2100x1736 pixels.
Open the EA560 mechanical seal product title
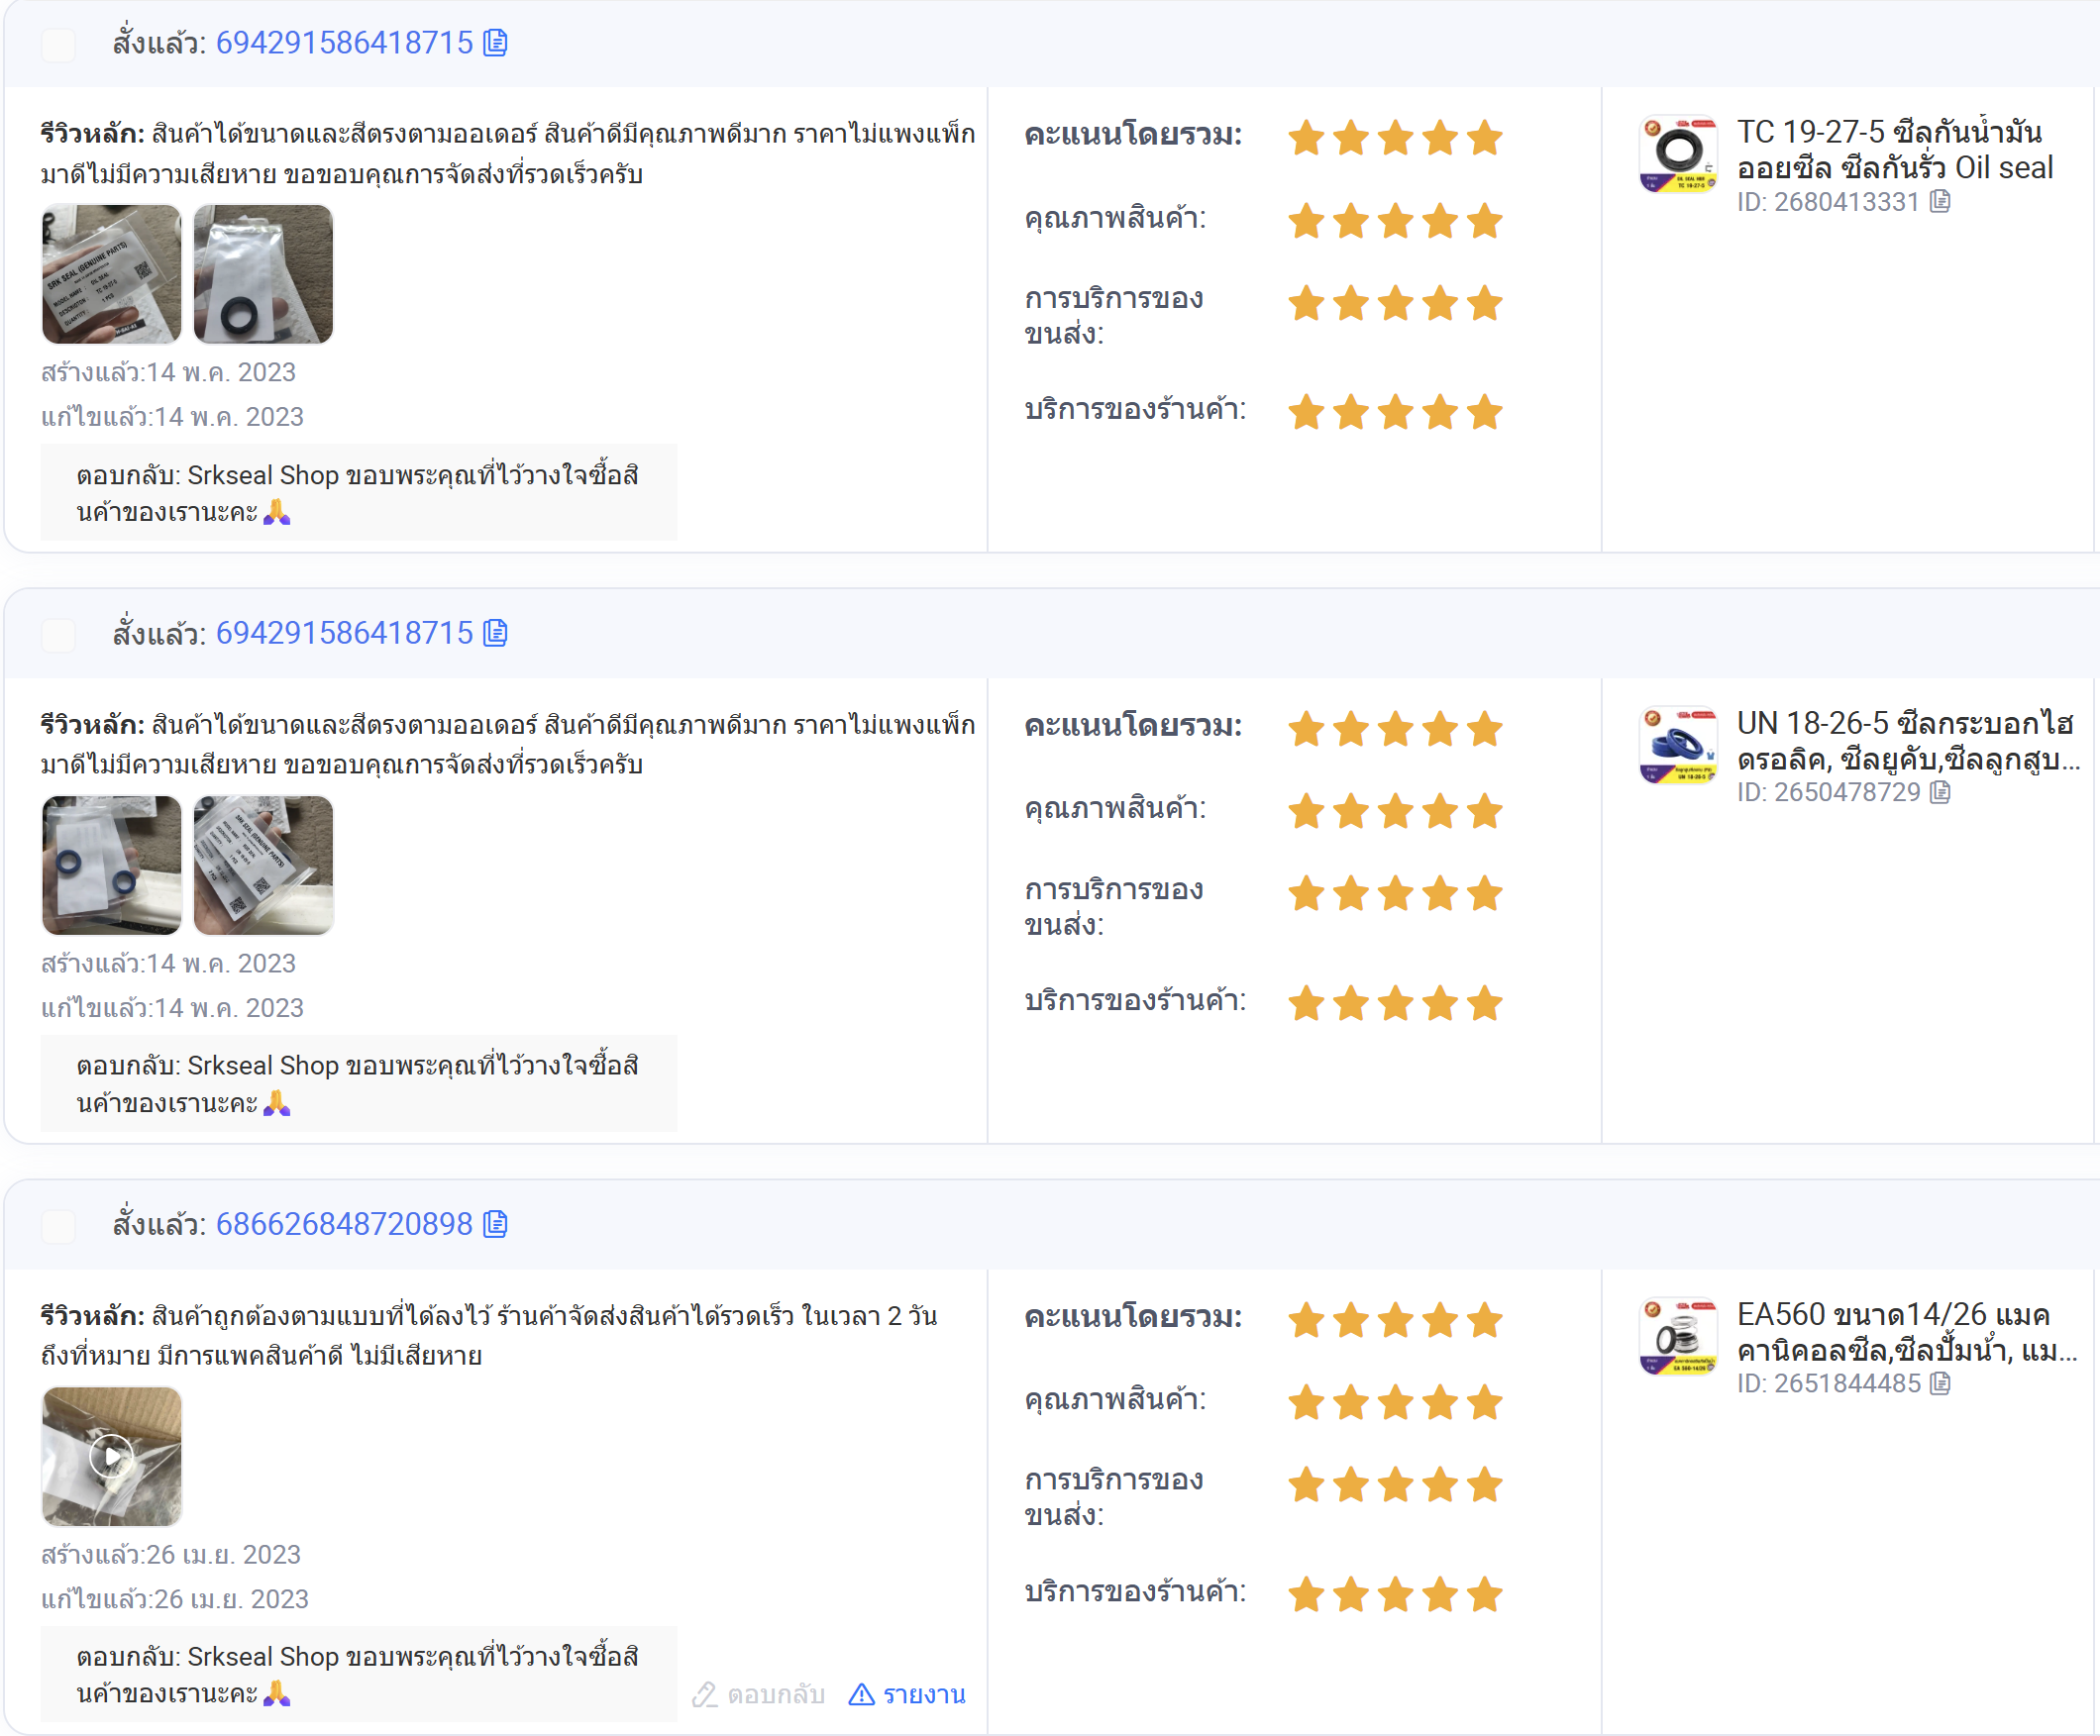[x=1908, y=1332]
